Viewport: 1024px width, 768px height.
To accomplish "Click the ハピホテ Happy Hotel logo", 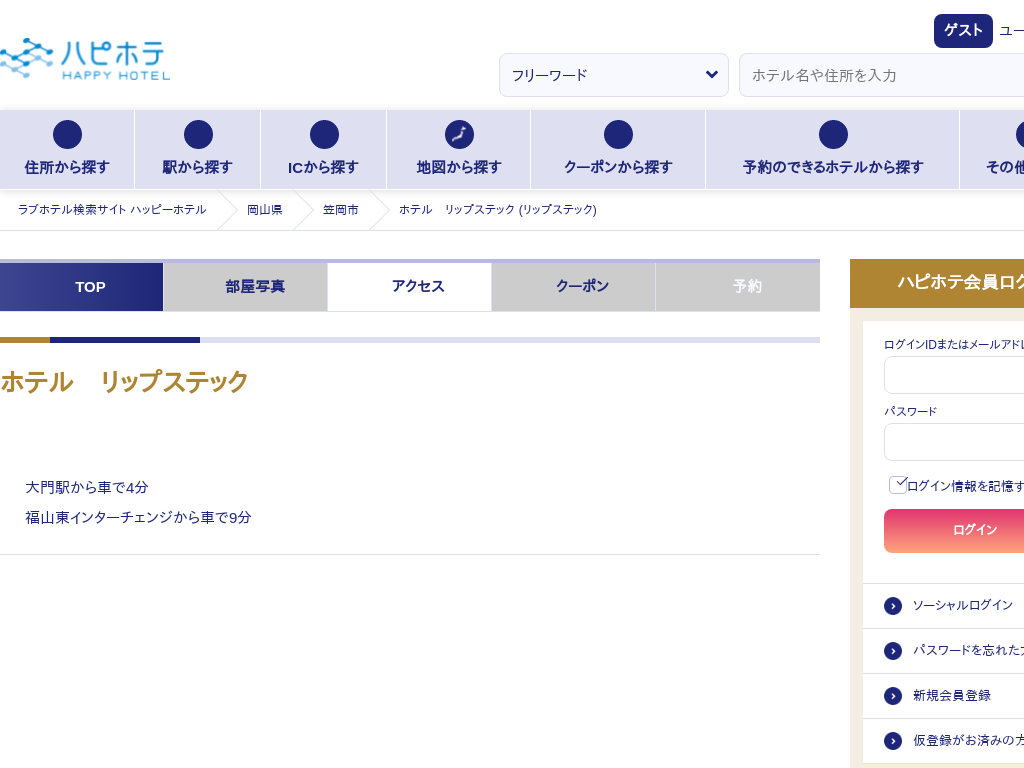I will click(x=84, y=59).
